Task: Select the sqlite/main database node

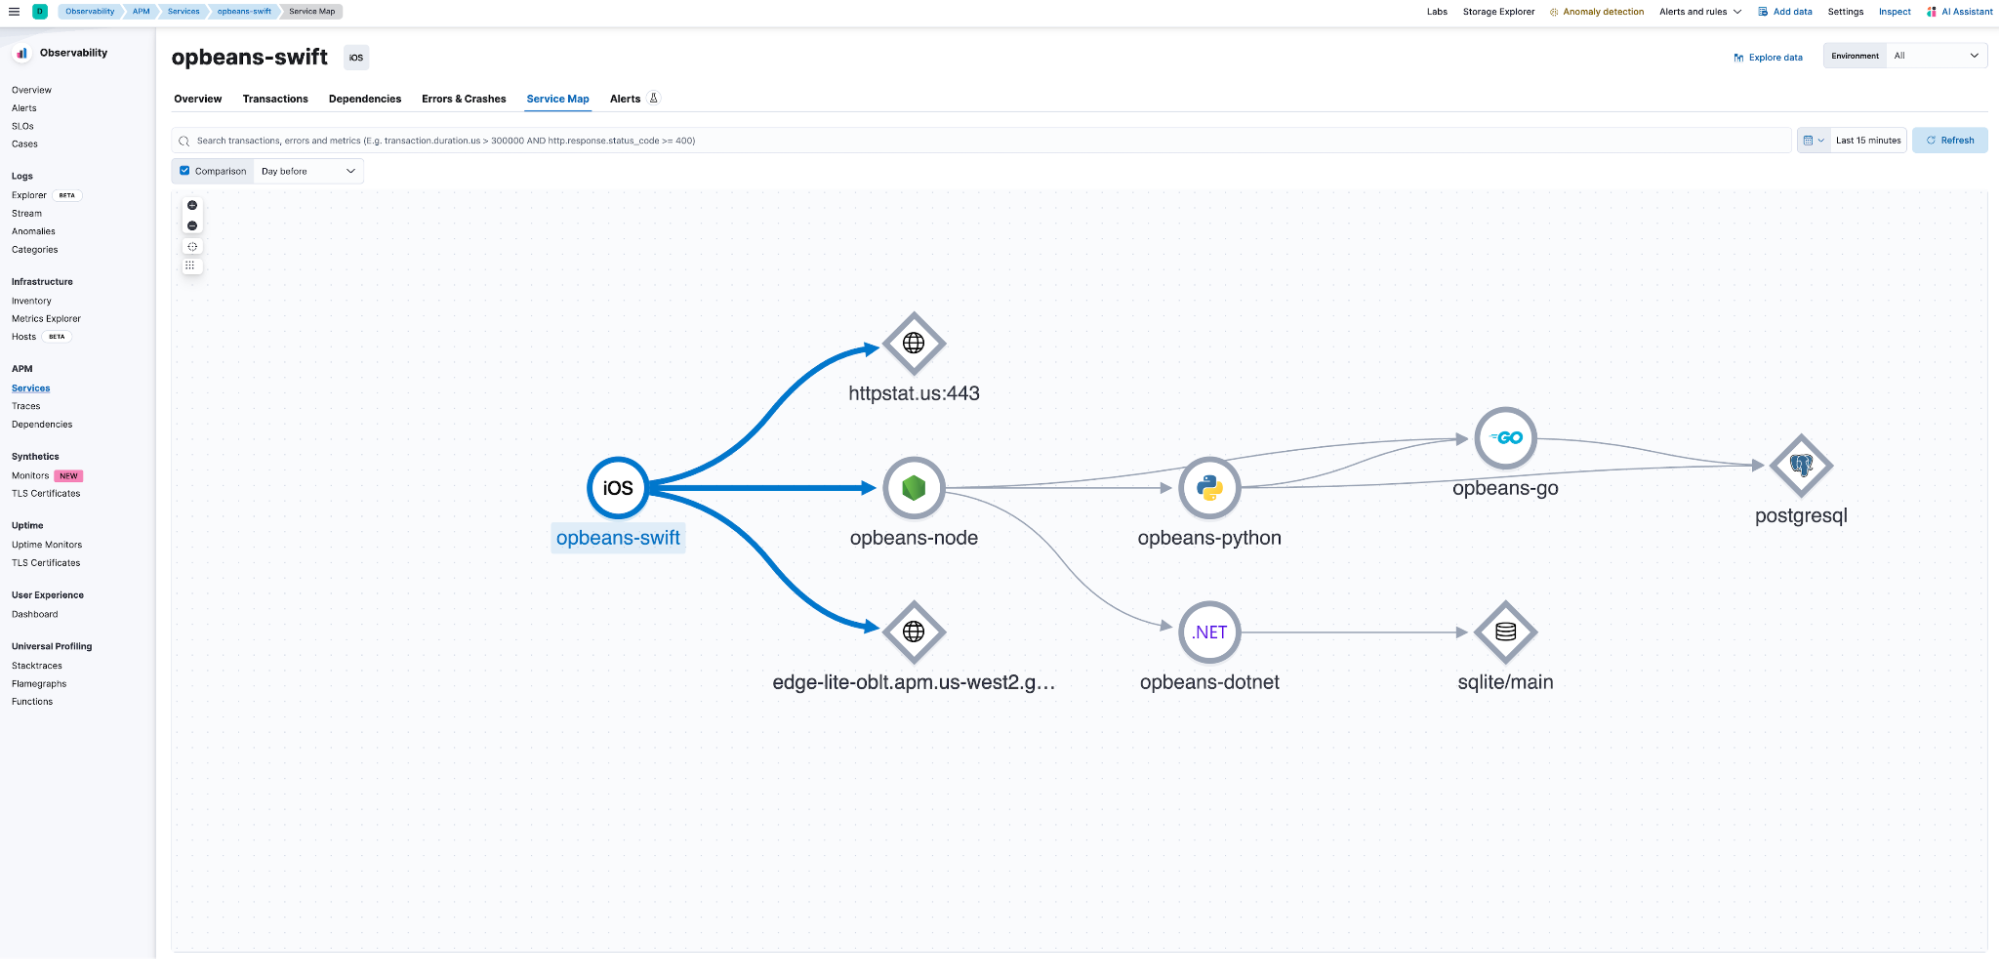Action: [x=1505, y=632]
